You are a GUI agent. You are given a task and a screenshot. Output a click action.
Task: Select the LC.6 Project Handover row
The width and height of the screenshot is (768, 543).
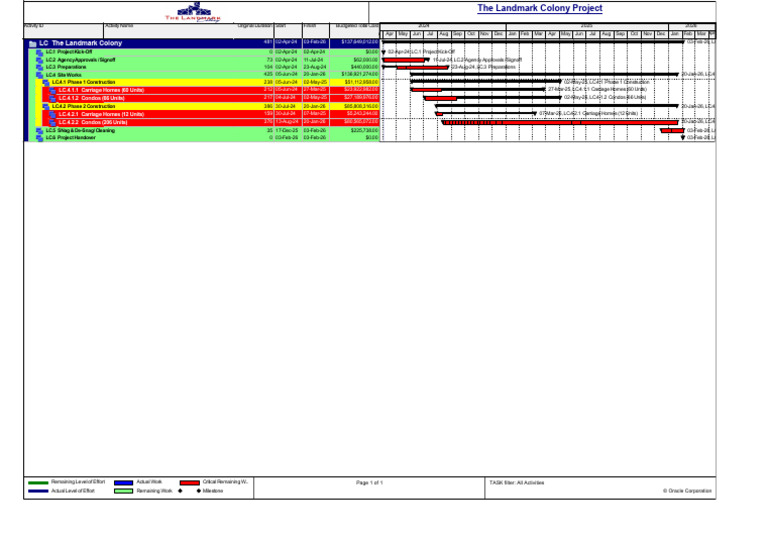coord(205,138)
